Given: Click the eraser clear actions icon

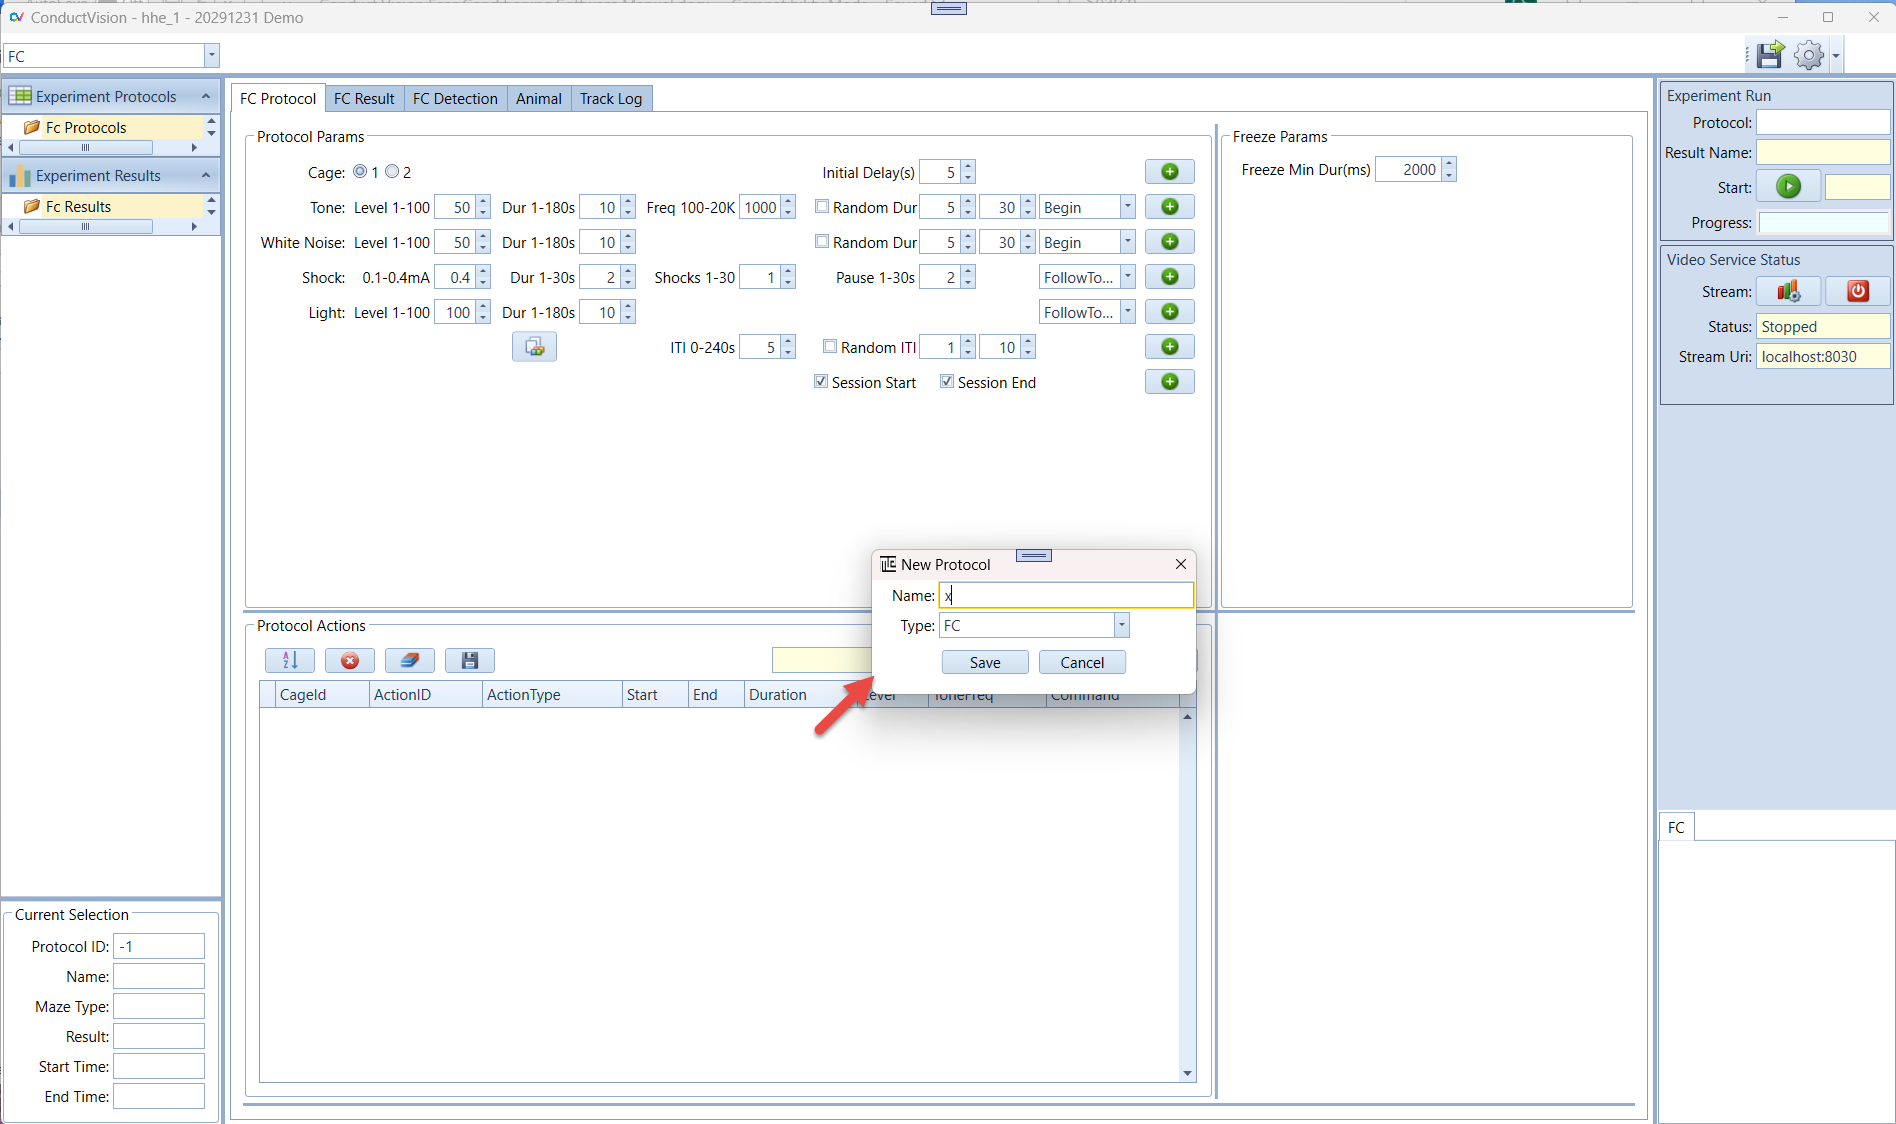Looking at the screenshot, I should (x=409, y=660).
